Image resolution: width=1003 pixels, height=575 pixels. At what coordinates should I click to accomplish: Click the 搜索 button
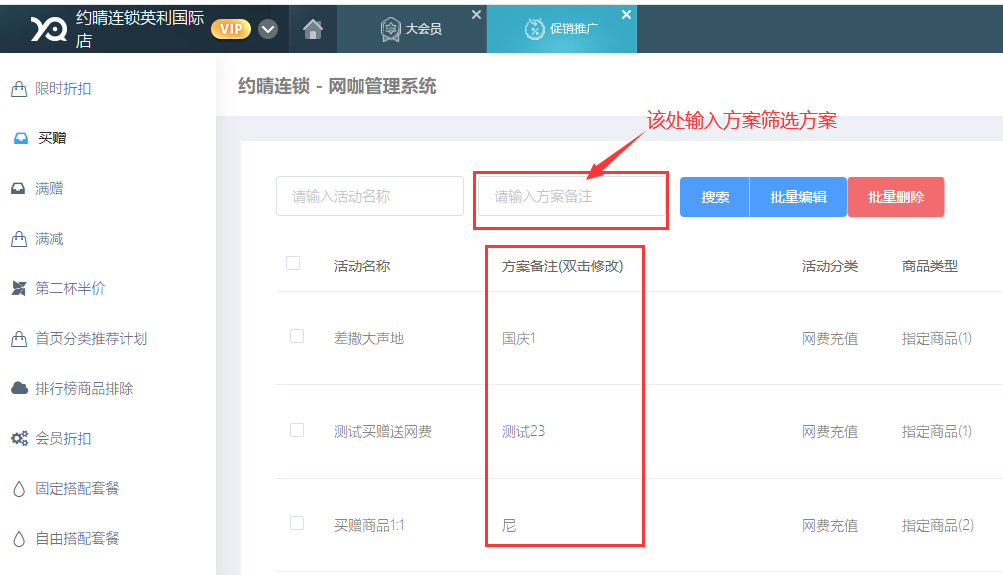(715, 197)
